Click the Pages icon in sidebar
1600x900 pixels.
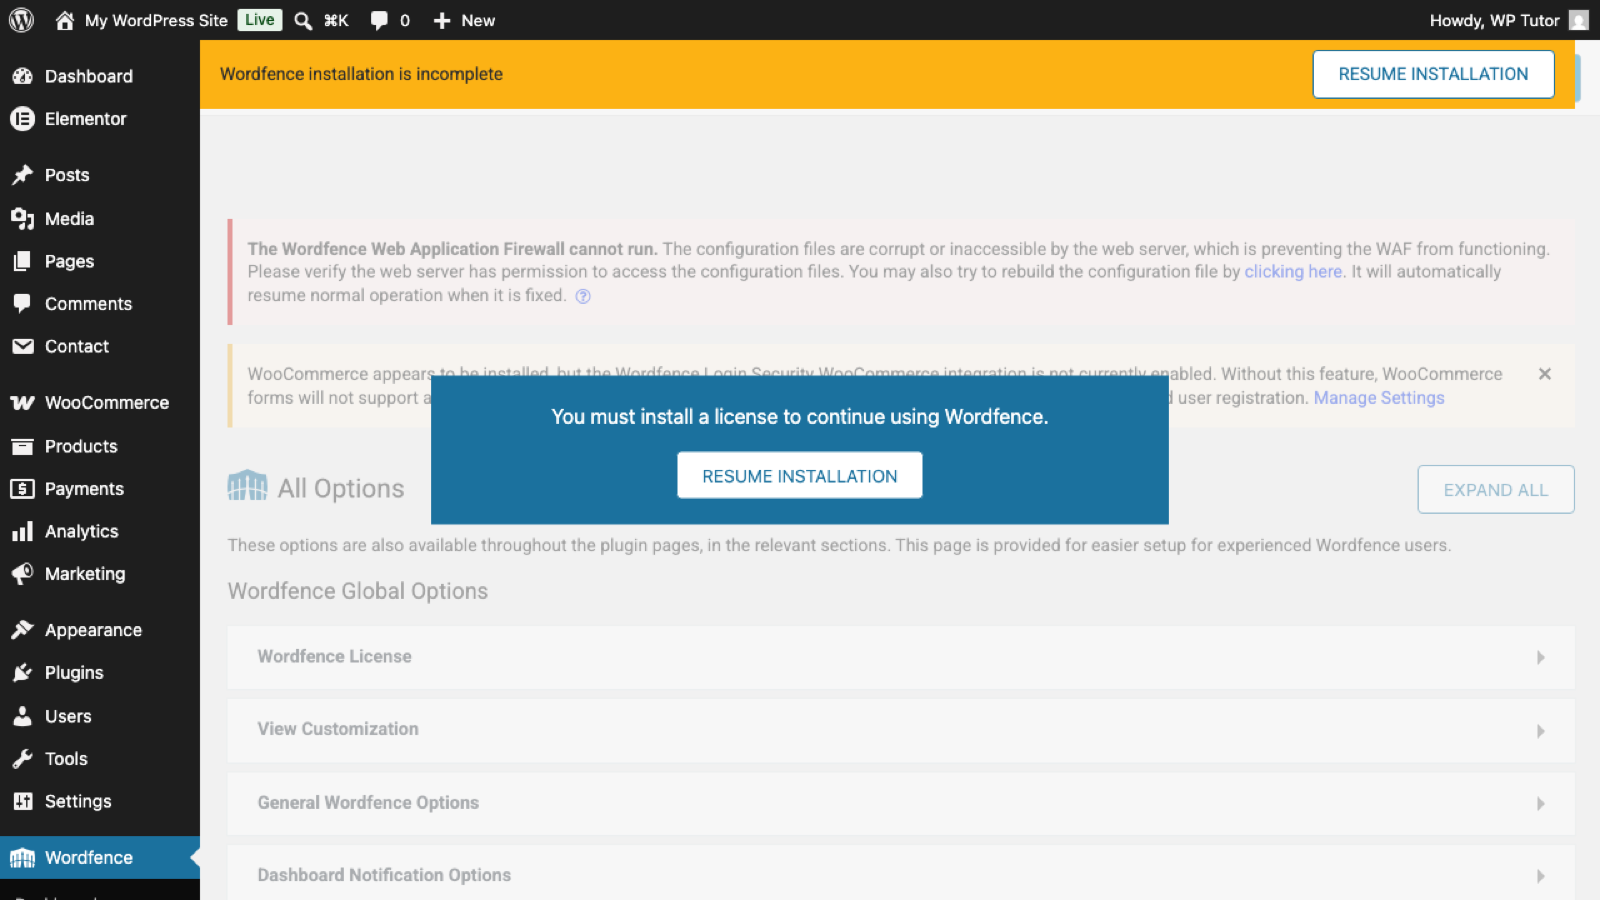tap(22, 261)
